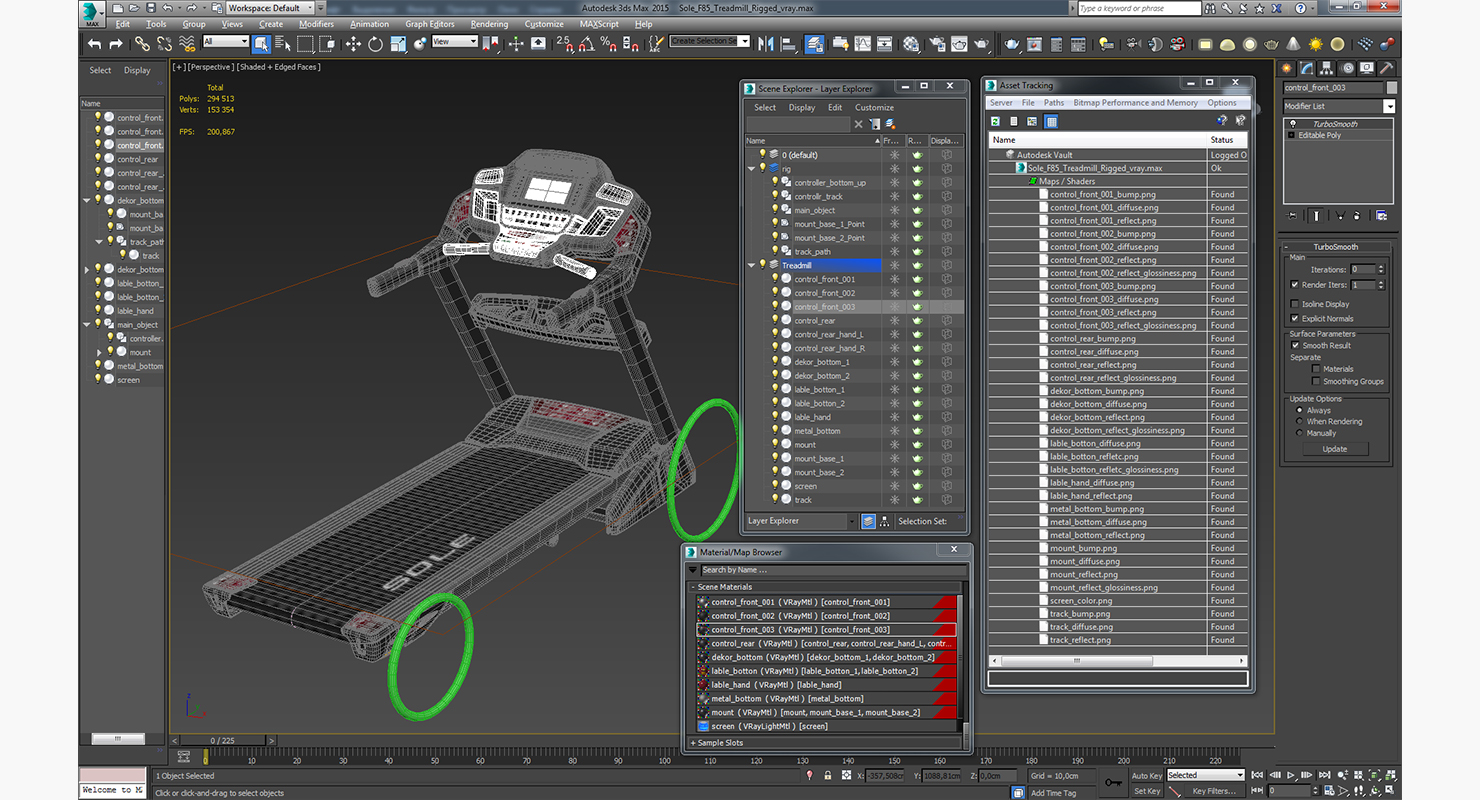The image size is (1480, 800).
Task: Click the cone primitive icon in toolbar
Action: click(1294, 44)
